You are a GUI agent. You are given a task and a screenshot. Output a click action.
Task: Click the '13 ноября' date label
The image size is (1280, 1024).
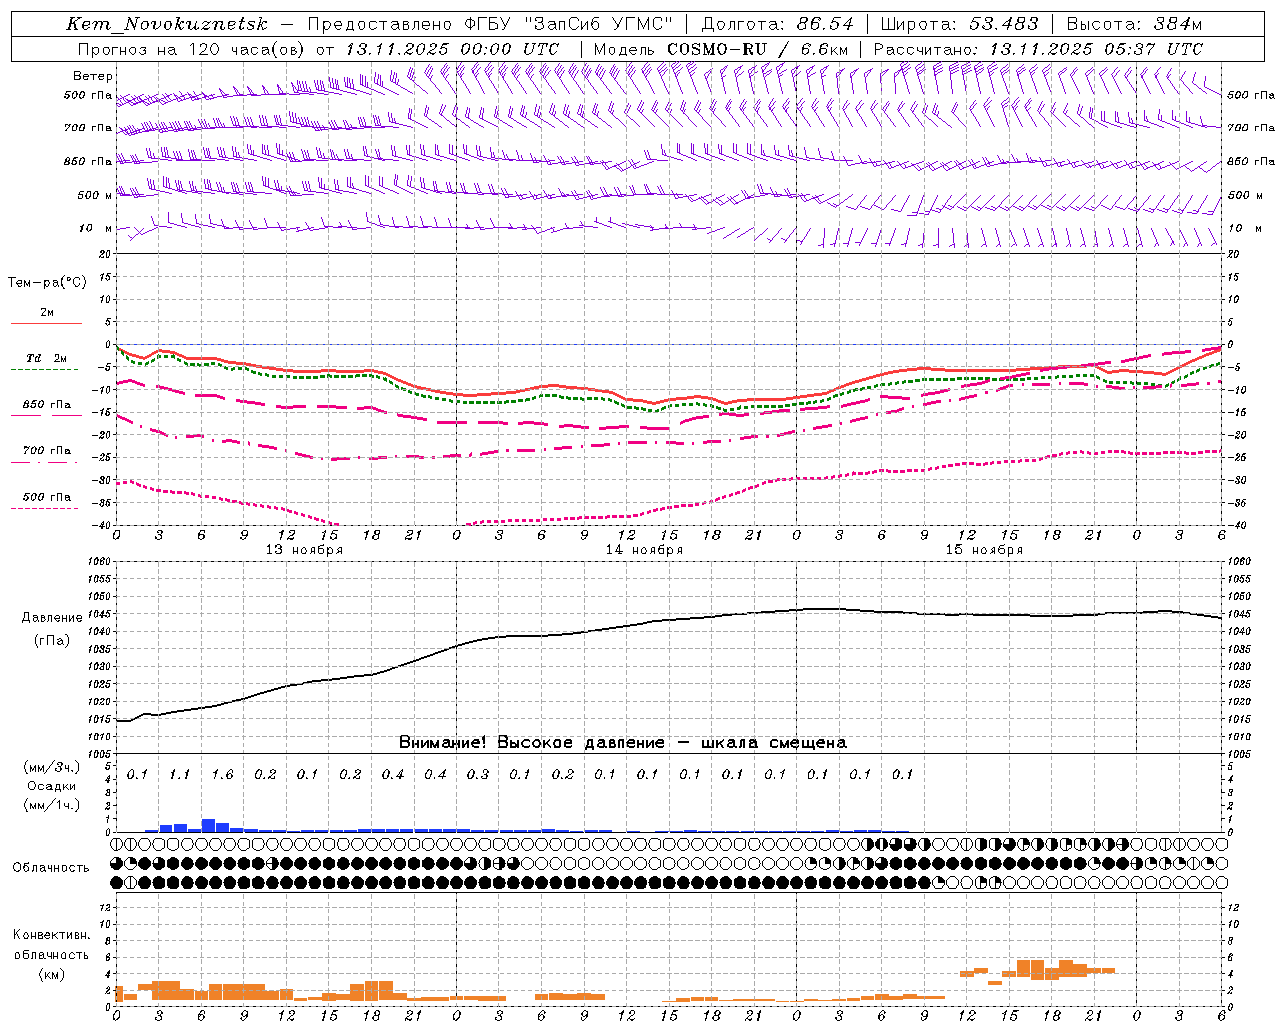coord(304,550)
